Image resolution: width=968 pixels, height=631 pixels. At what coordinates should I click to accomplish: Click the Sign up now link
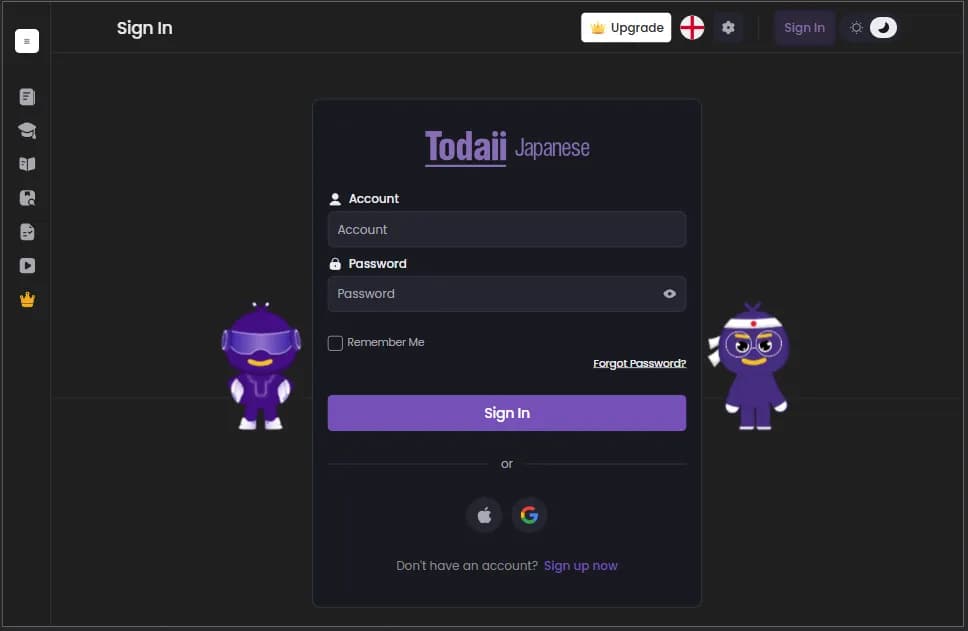point(580,566)
